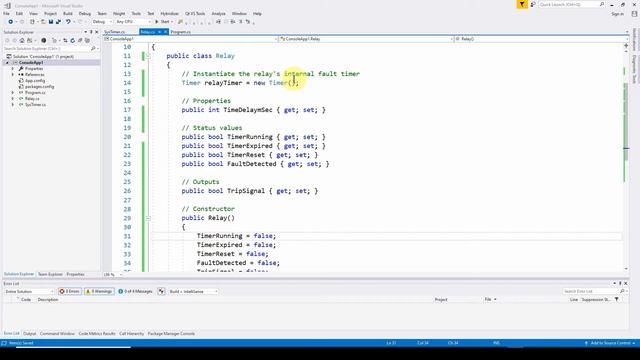Switch to the Team Explorer tab

coord(50,274)
